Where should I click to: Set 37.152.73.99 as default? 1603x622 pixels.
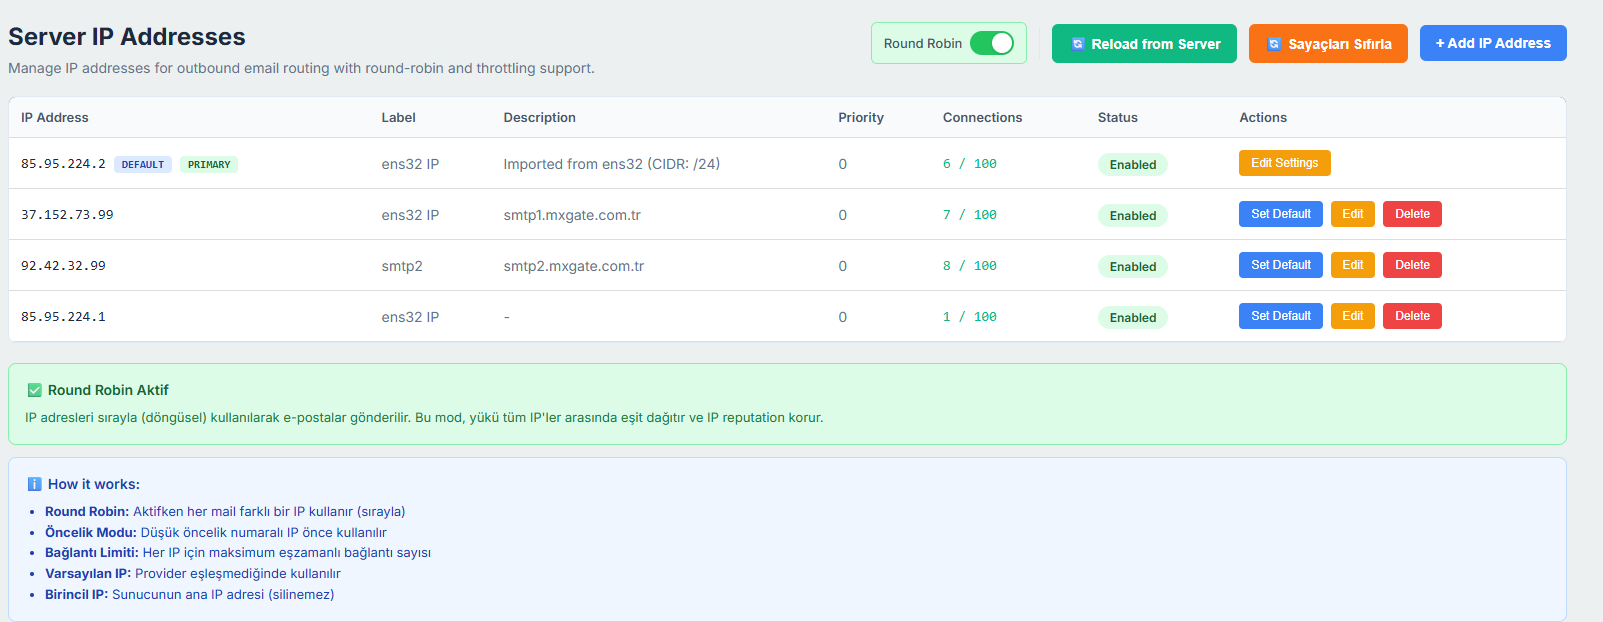coord(1280,214)
